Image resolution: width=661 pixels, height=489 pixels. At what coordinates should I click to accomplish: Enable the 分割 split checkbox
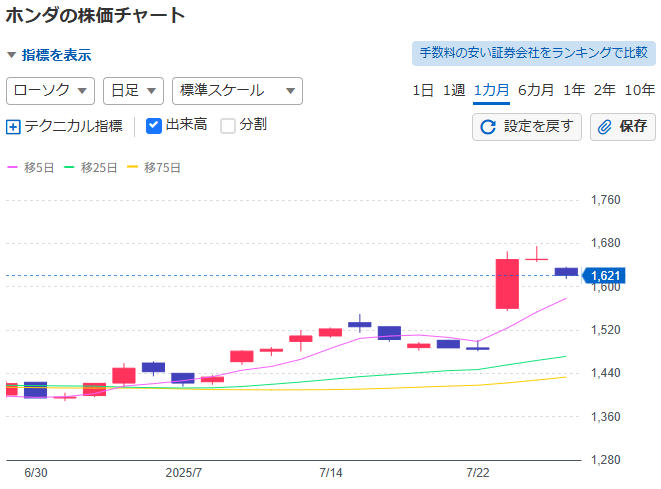[x=228, y=126]
